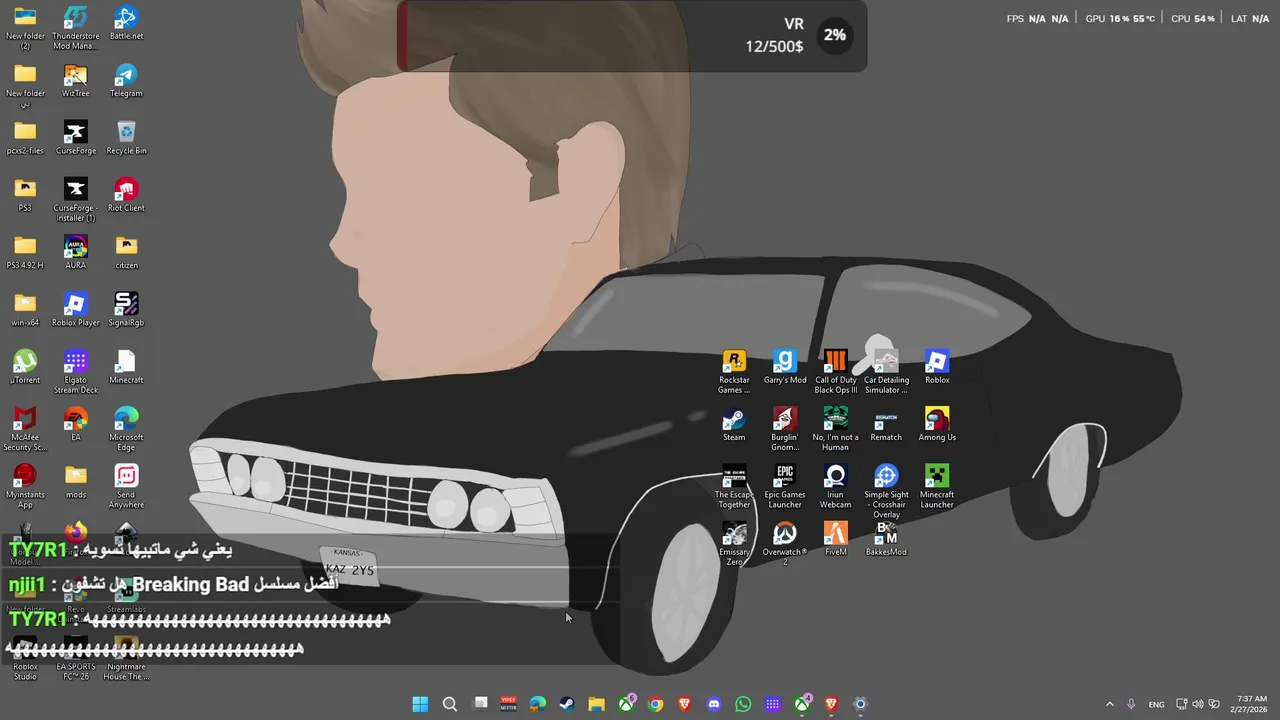Open the EA app desktop icon

pyautogui.click(x=75, y=424)
